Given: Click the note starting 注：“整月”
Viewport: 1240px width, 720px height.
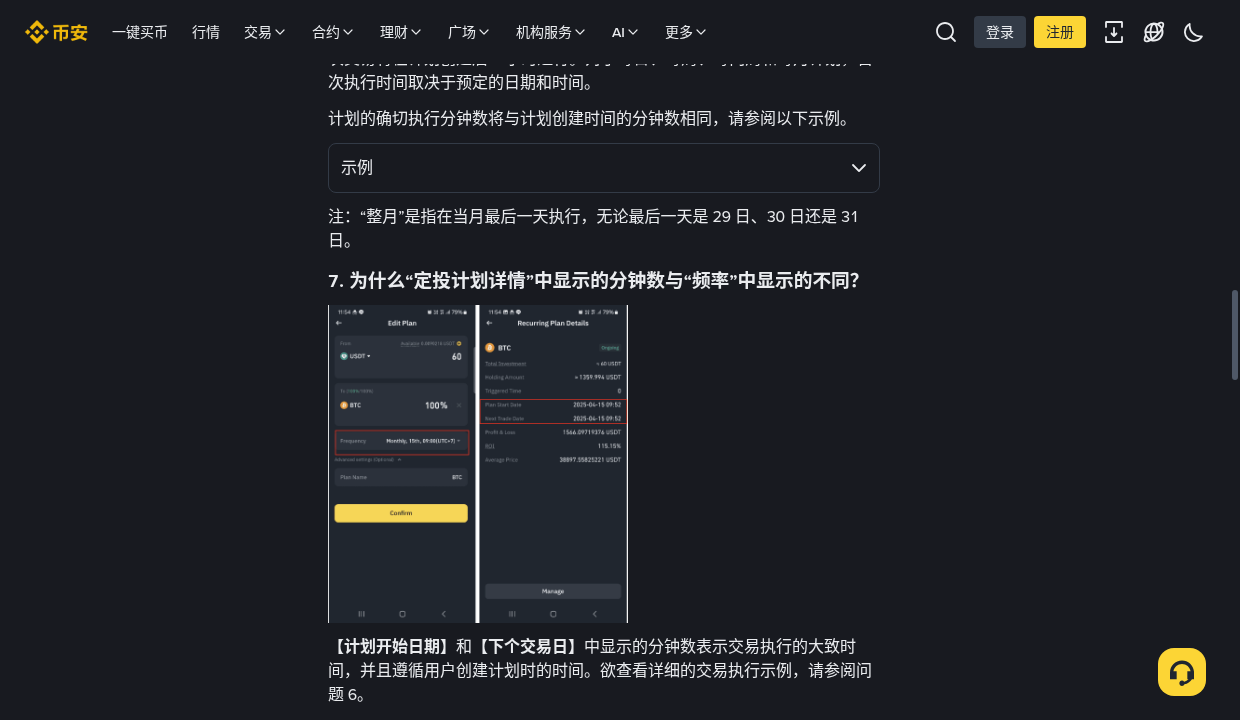Looking at the screenshot, I should pos(594,228).
